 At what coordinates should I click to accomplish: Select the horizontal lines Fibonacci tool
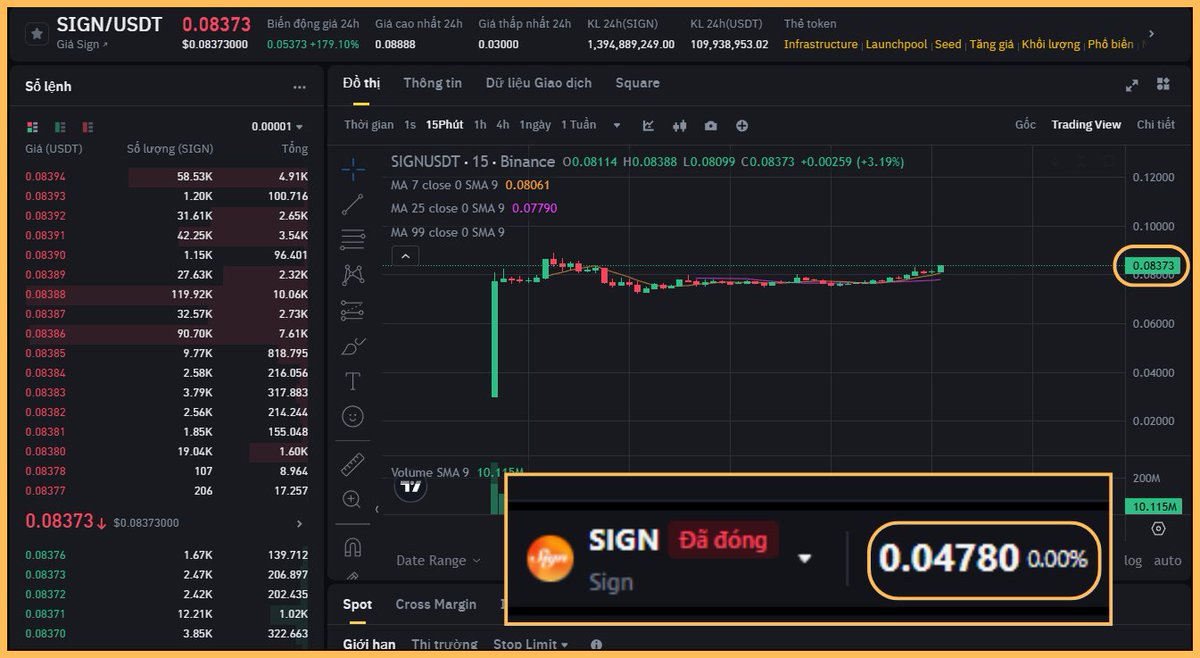point(353,239)
